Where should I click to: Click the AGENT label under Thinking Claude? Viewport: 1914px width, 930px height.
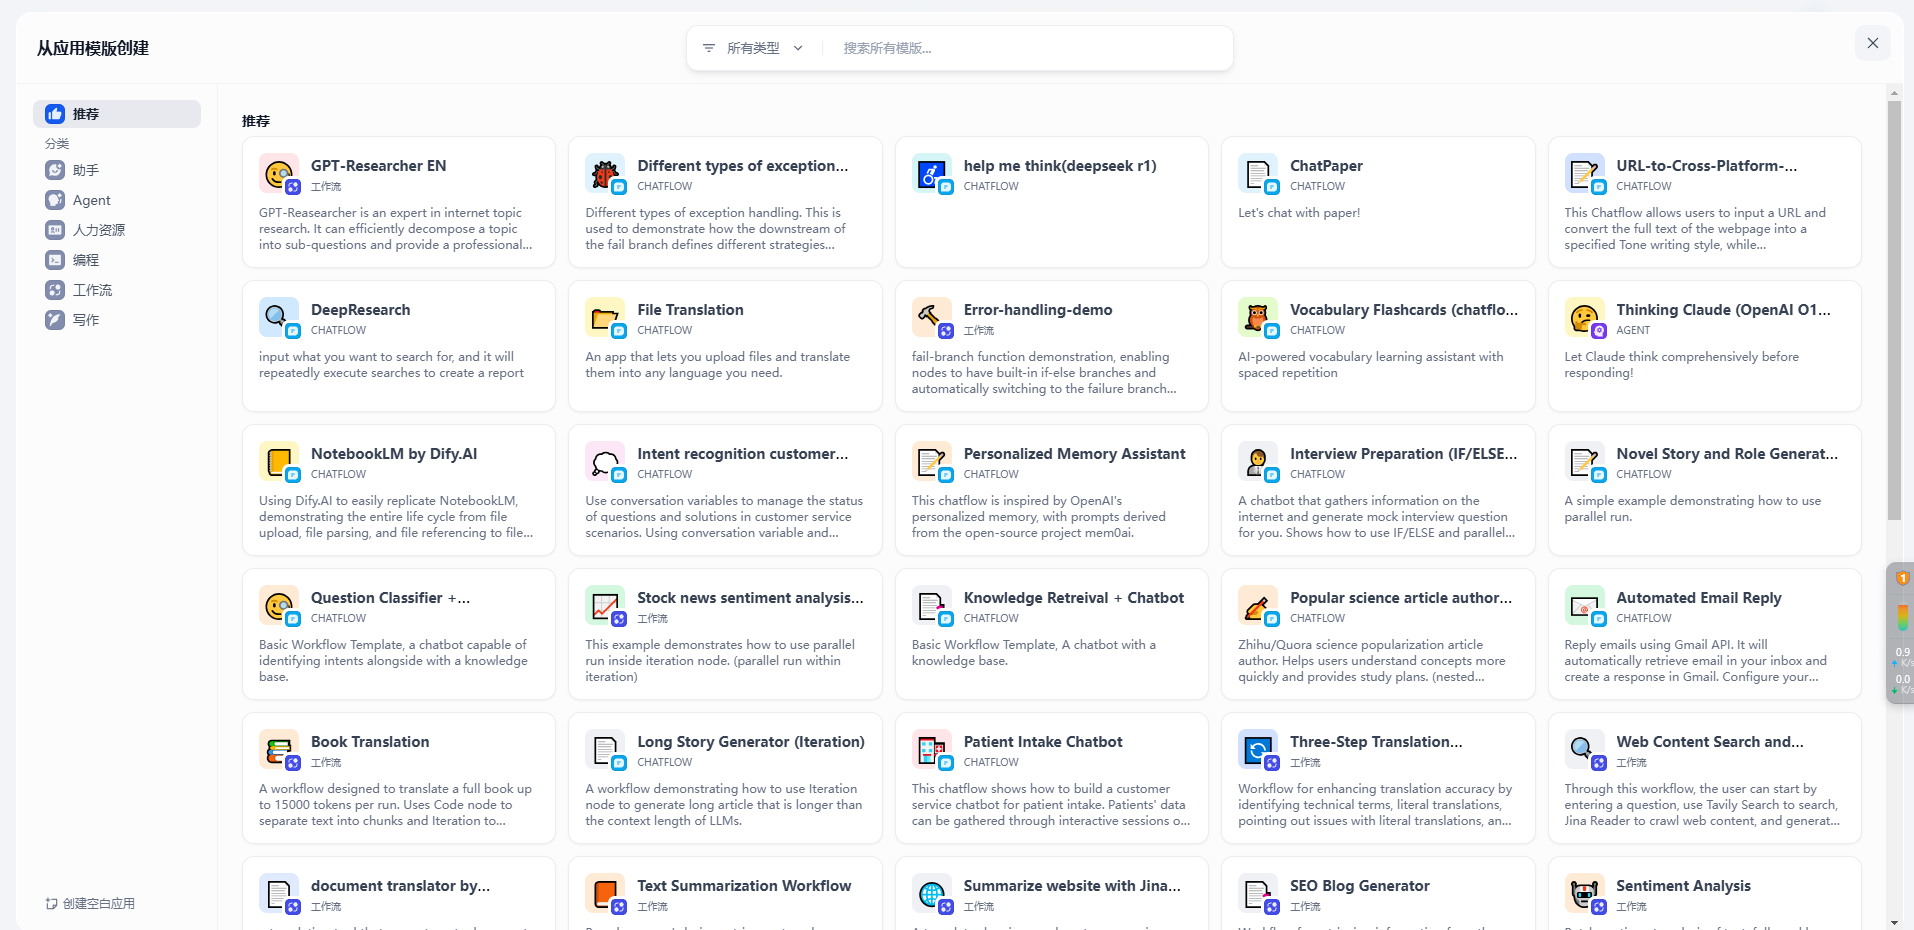(1633, 330)
